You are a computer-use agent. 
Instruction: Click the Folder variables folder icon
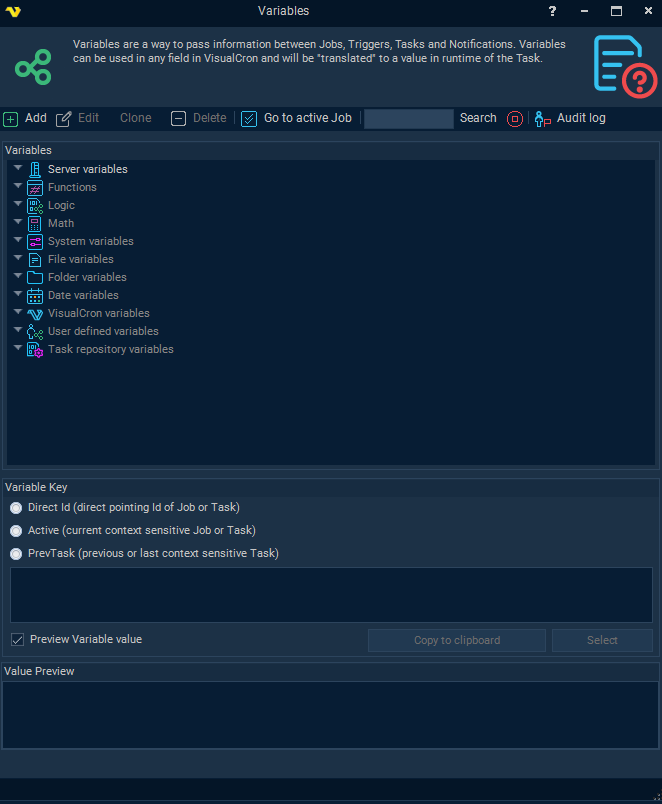(x=35, y=277)
